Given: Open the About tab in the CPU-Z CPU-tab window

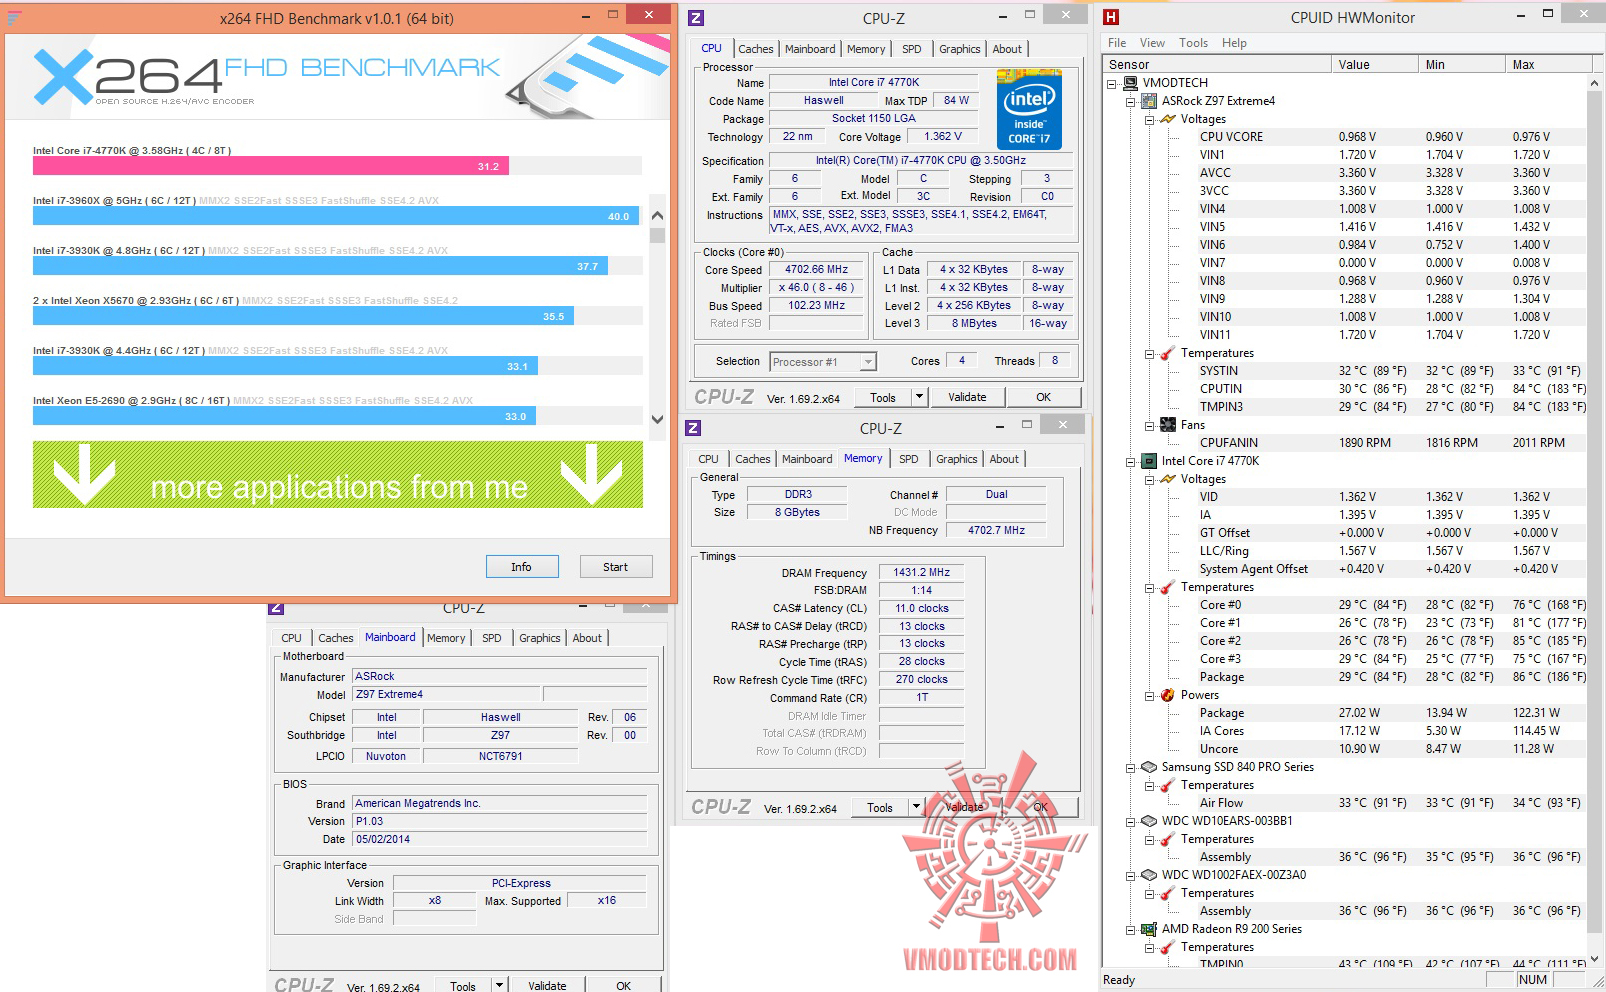Looking at the screenshot, I should (1007, 49).
